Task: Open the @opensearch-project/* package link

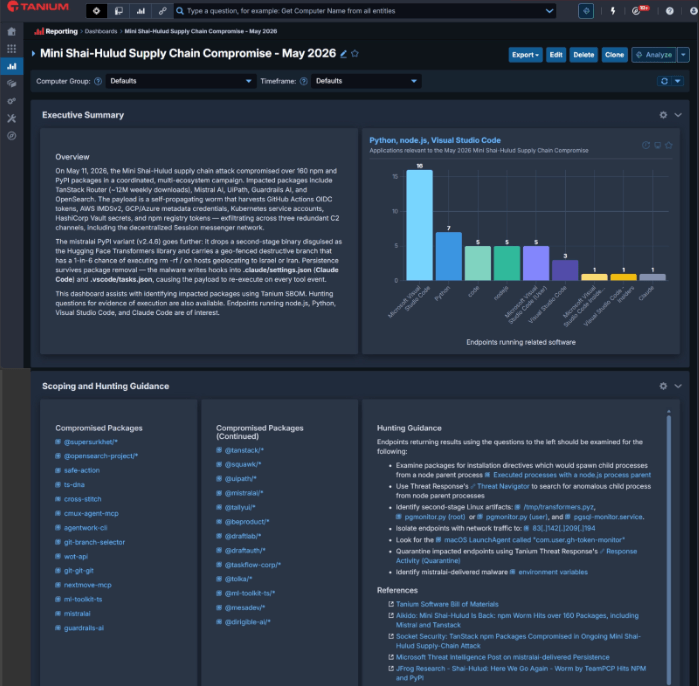Action: (x=101, y=456)
